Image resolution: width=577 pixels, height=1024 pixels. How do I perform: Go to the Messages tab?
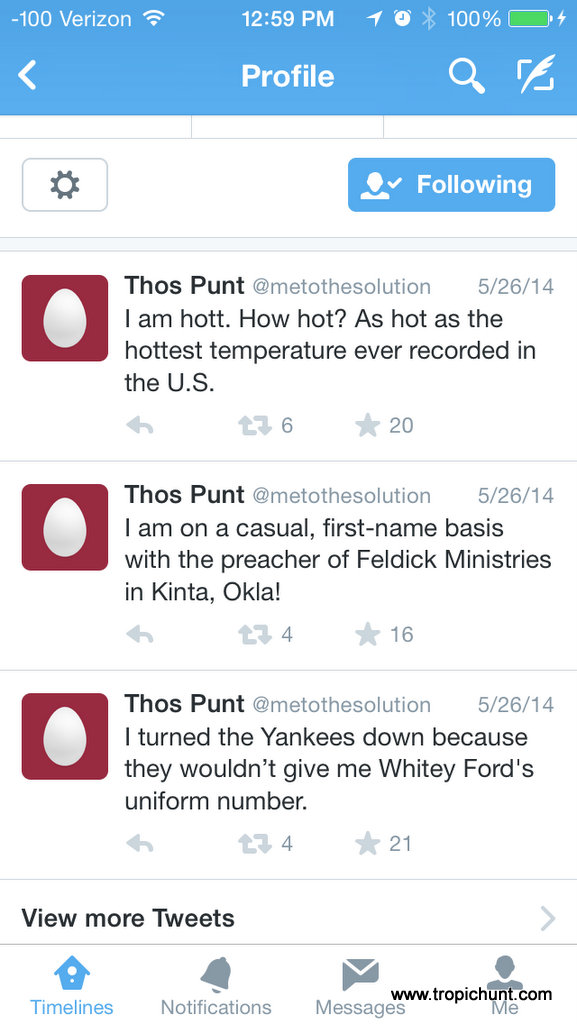point(360,985)
